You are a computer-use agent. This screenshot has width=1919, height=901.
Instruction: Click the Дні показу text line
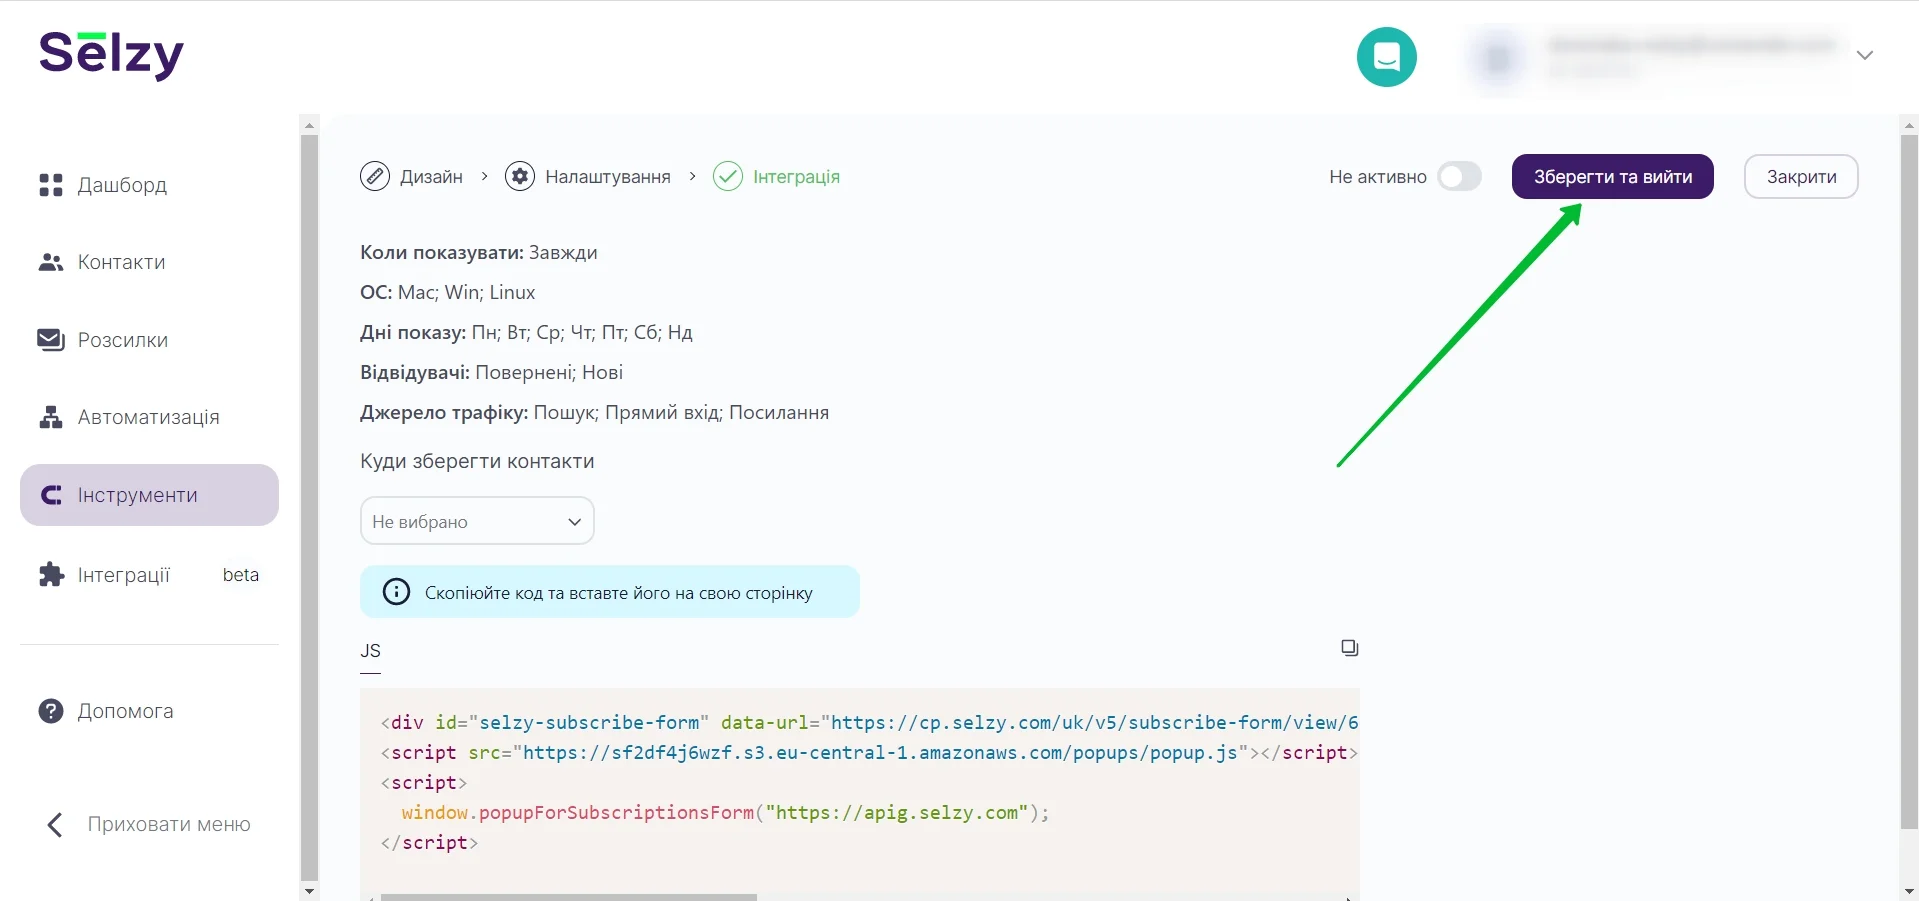click(526, 332)
